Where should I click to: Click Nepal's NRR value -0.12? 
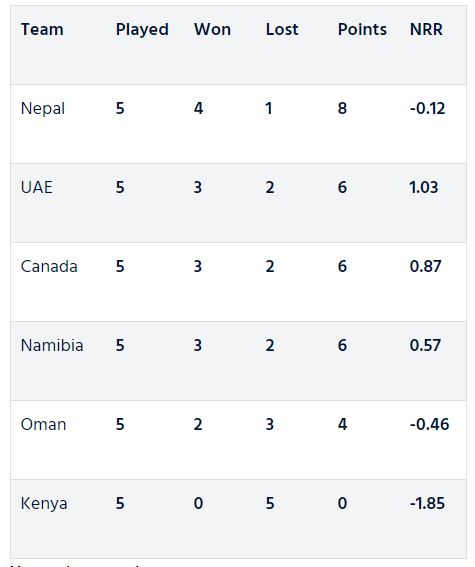tap(427, 108)
